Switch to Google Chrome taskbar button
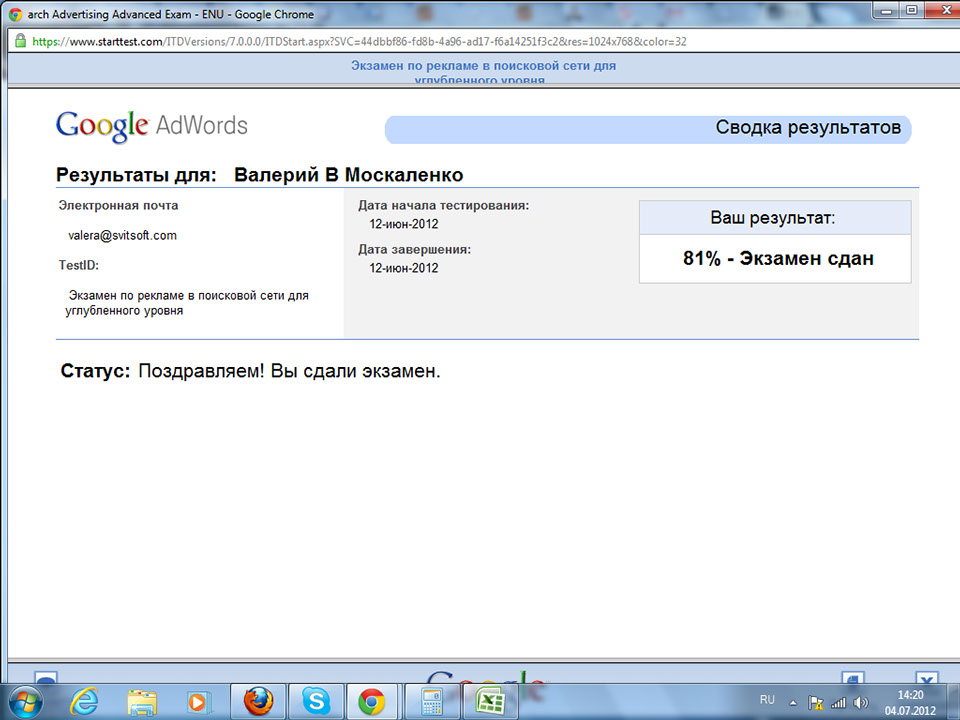This screenshot has width=960, height=720. pos(373,702)
